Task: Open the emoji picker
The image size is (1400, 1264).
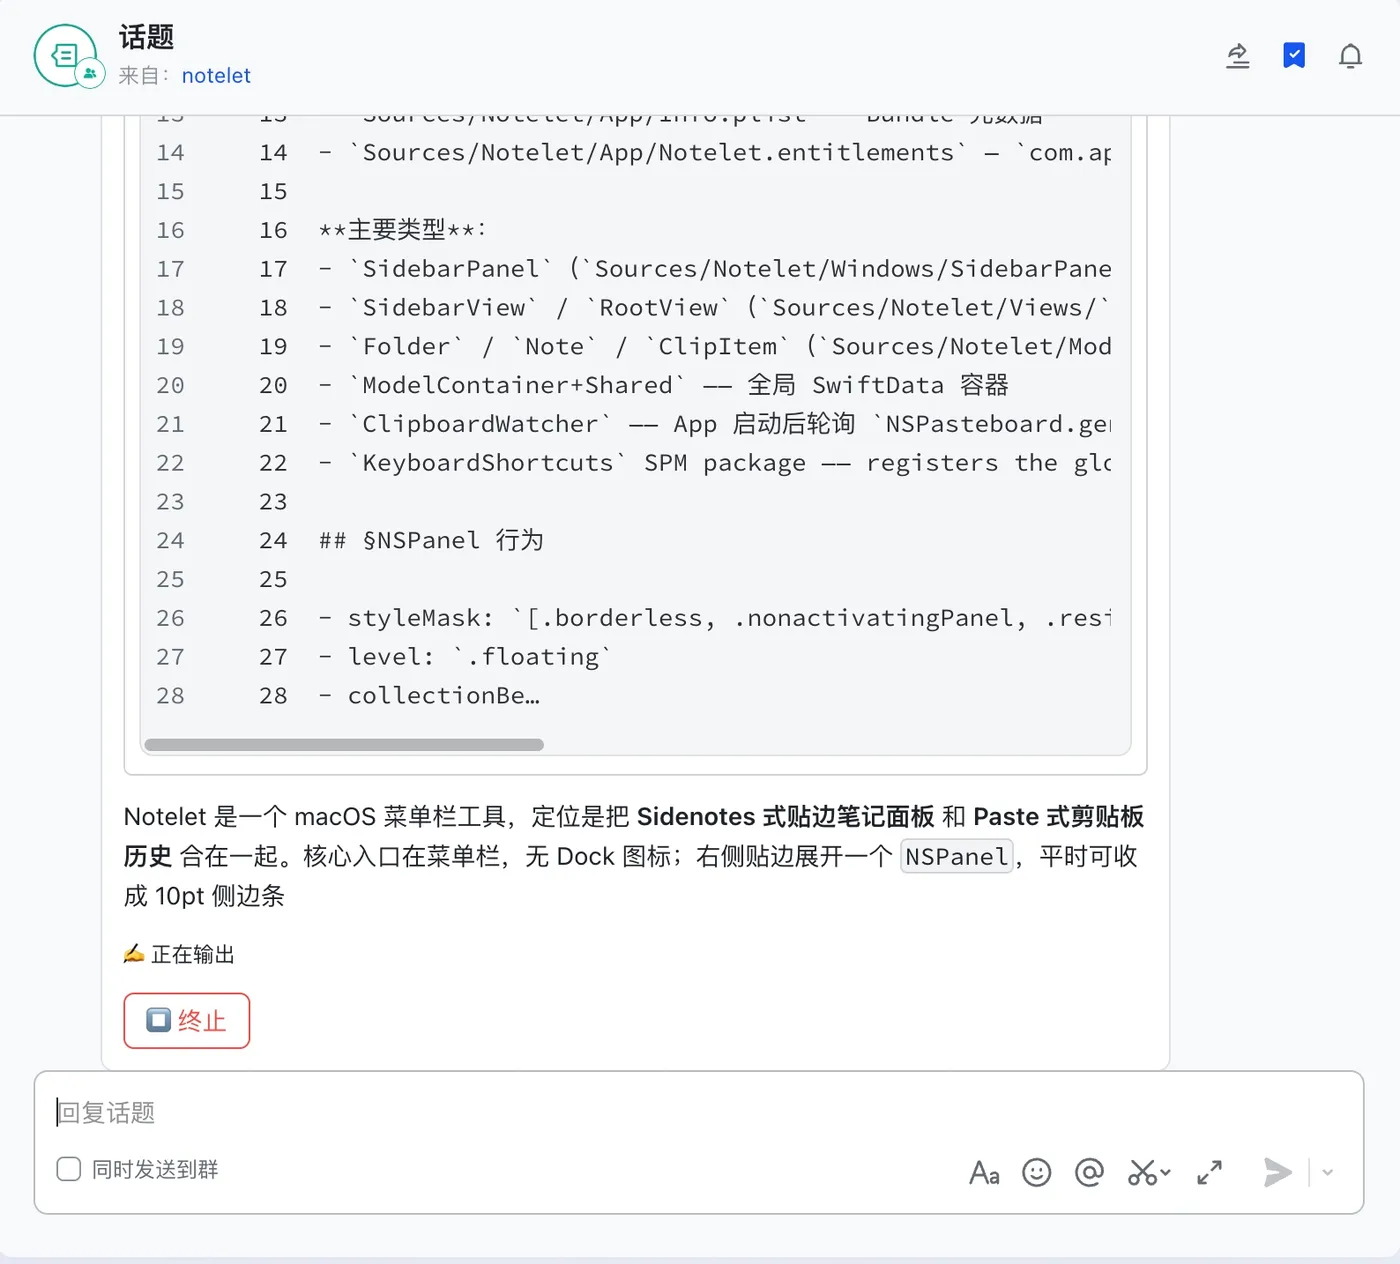Action: pos(1037,1172)
